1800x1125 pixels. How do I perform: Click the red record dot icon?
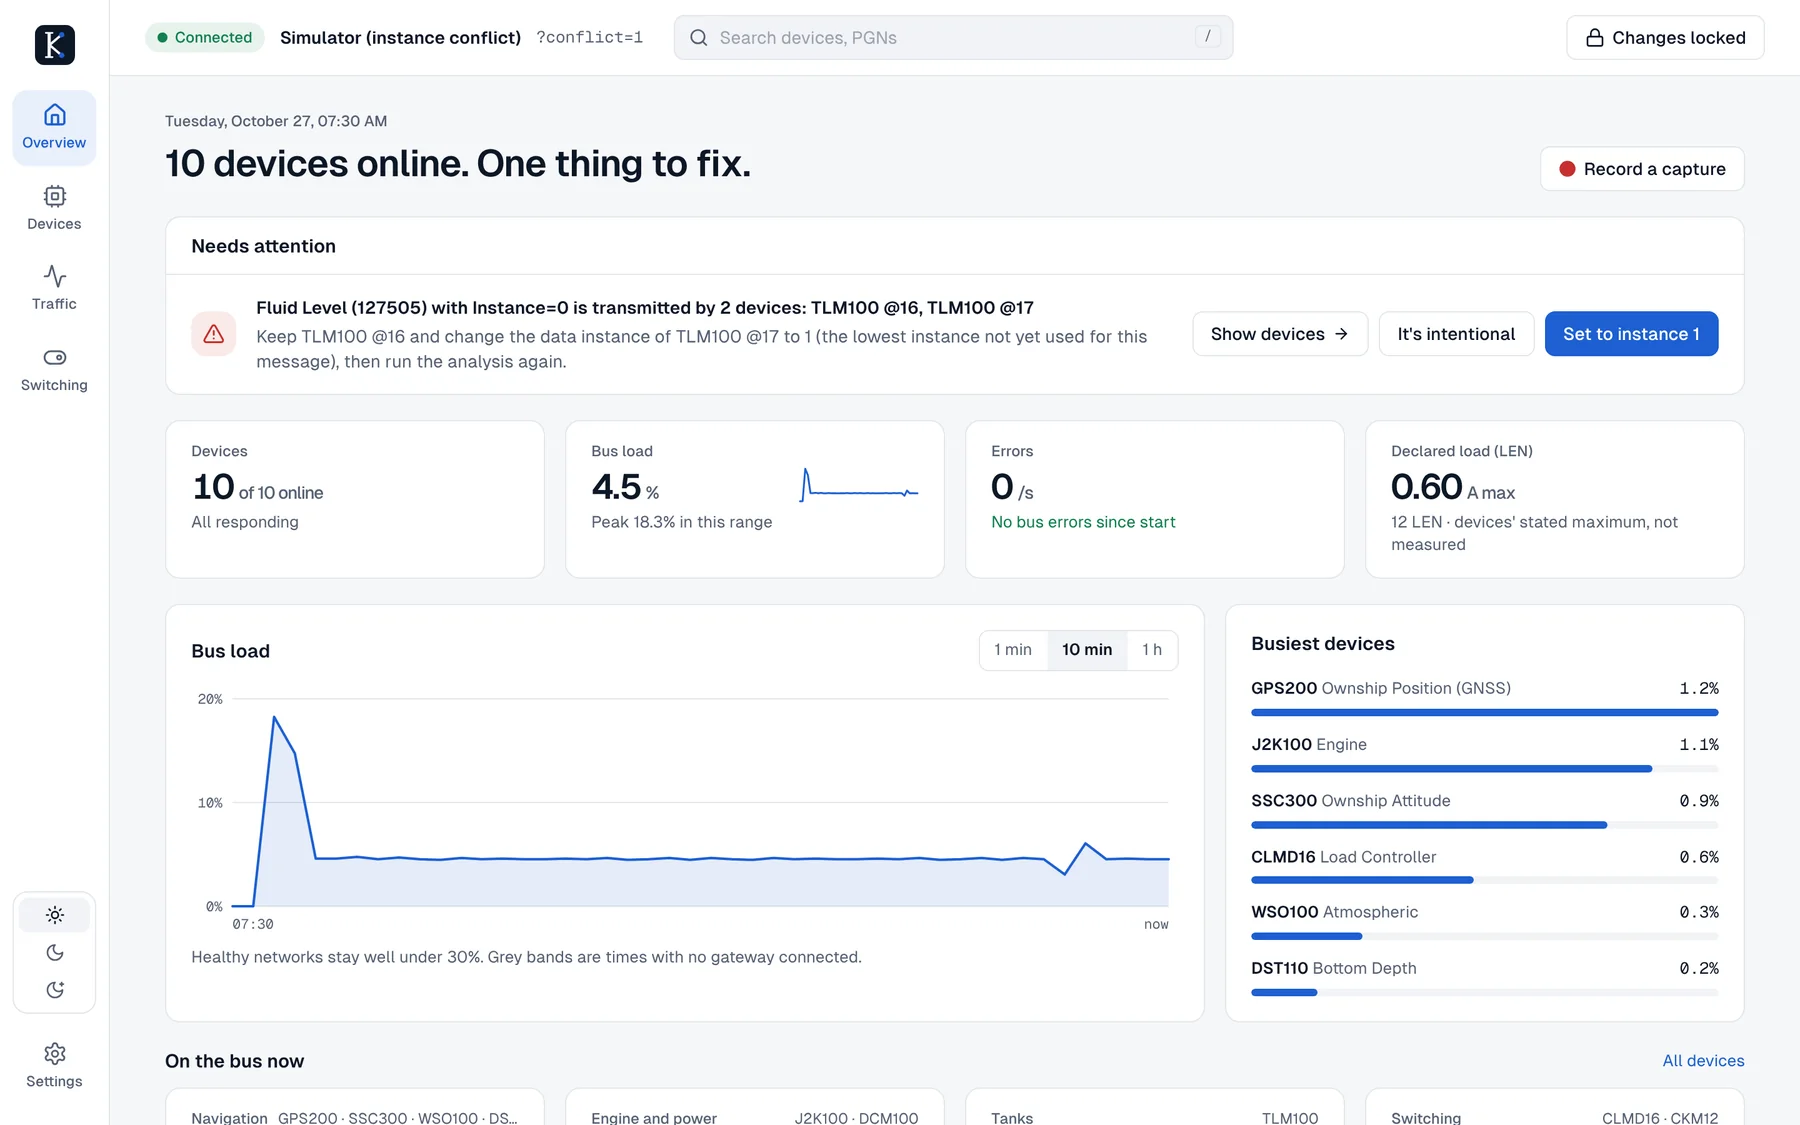tap(1567, 169)
